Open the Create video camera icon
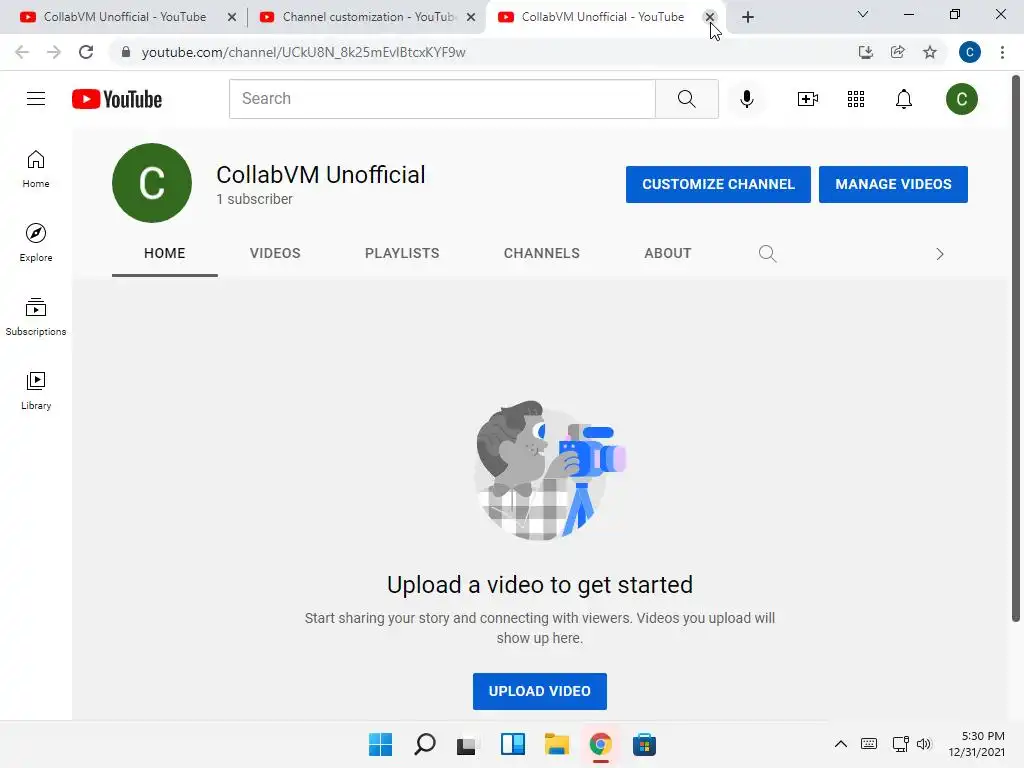1024x768 pixels. 807,99
